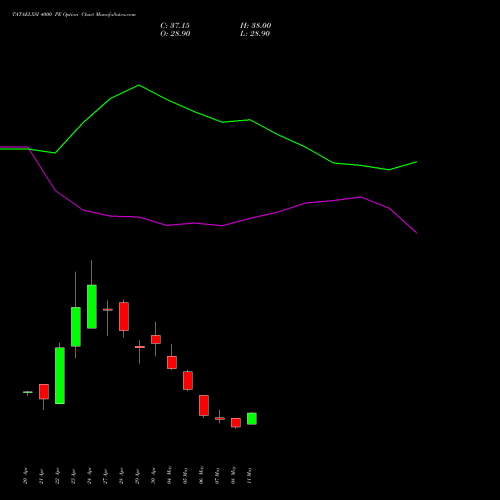The width and height of the screenshot is (500, 500).
Task: Select the red candle above 30 Apr
Action: tap(156, 339)
